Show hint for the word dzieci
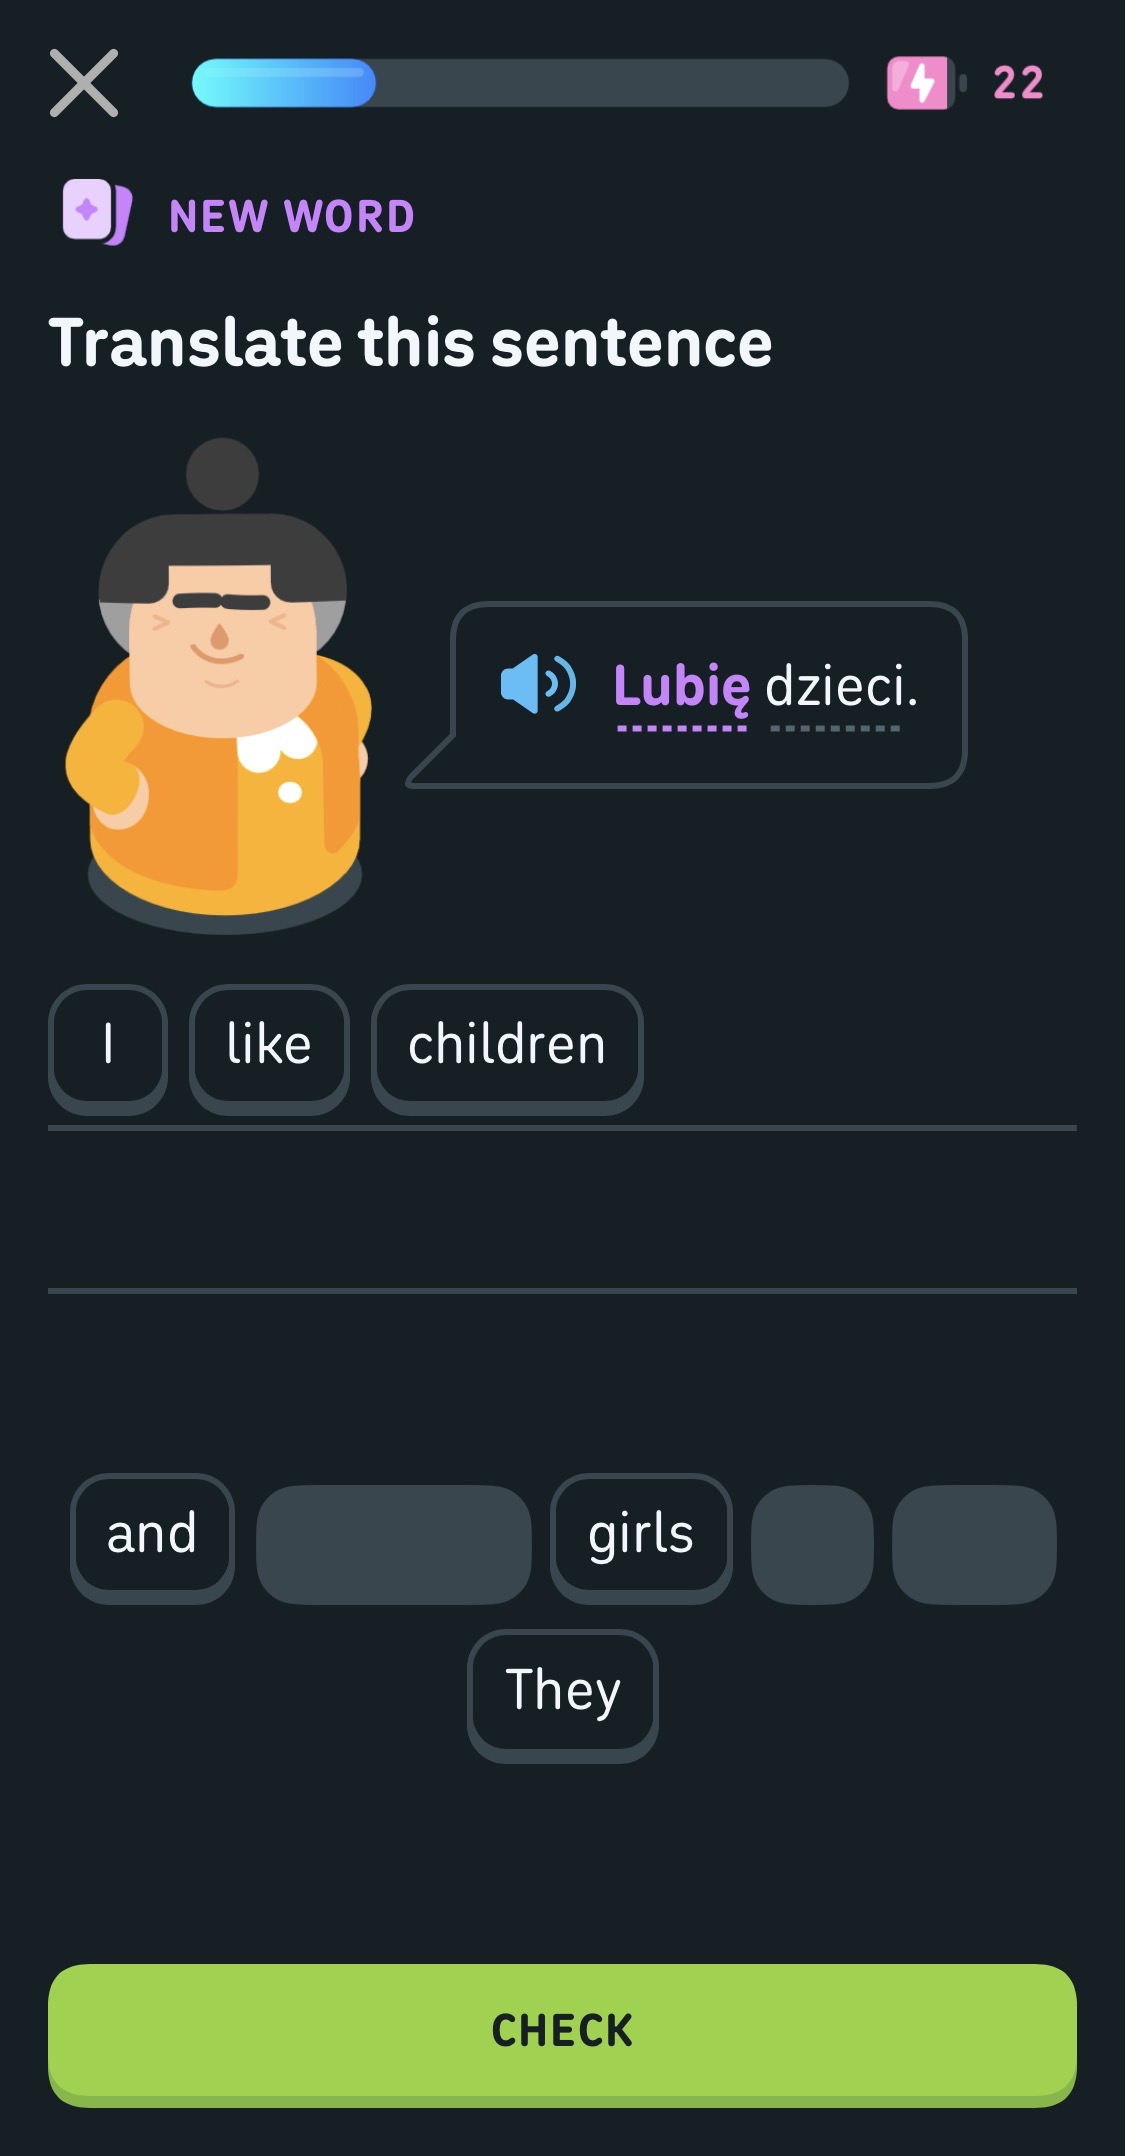Viewport: 1125px width, 2156px height. coord(839,687)
